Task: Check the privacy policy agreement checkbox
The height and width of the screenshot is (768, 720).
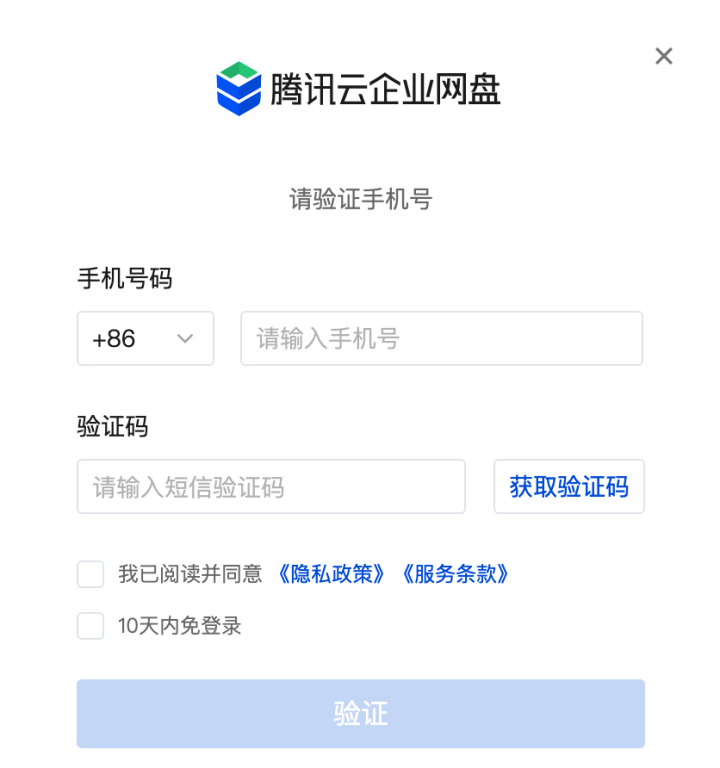Action: pyautogui.click(x=90, y=574)
